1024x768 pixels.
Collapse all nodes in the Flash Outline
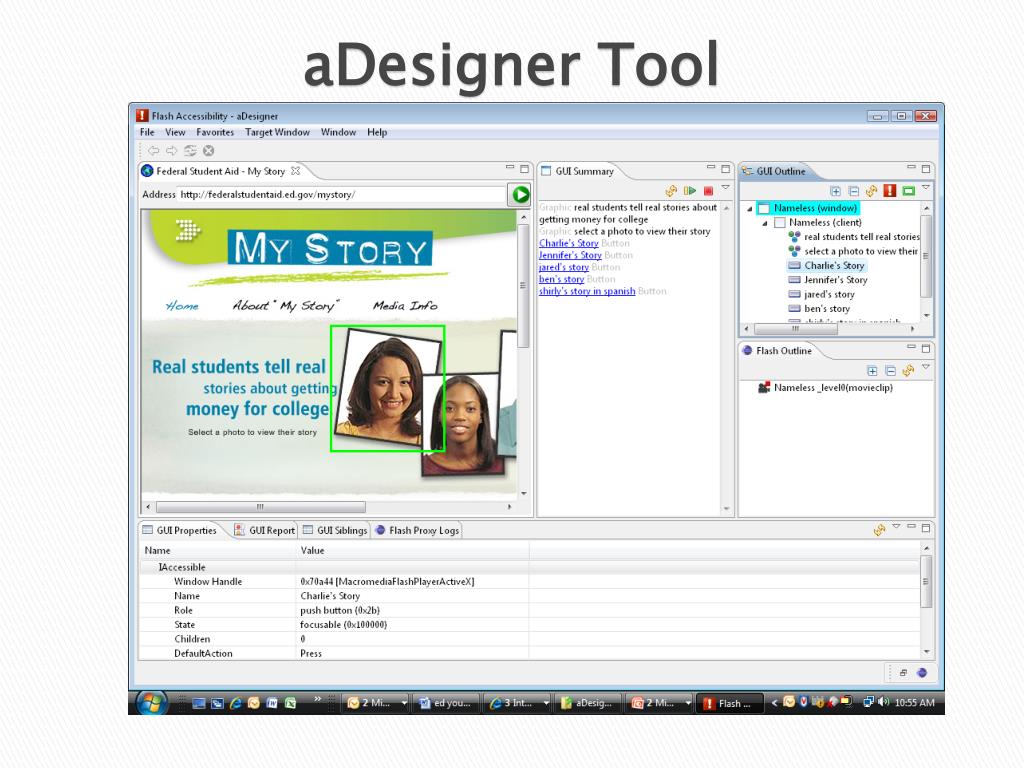click(x=890, y=370)
